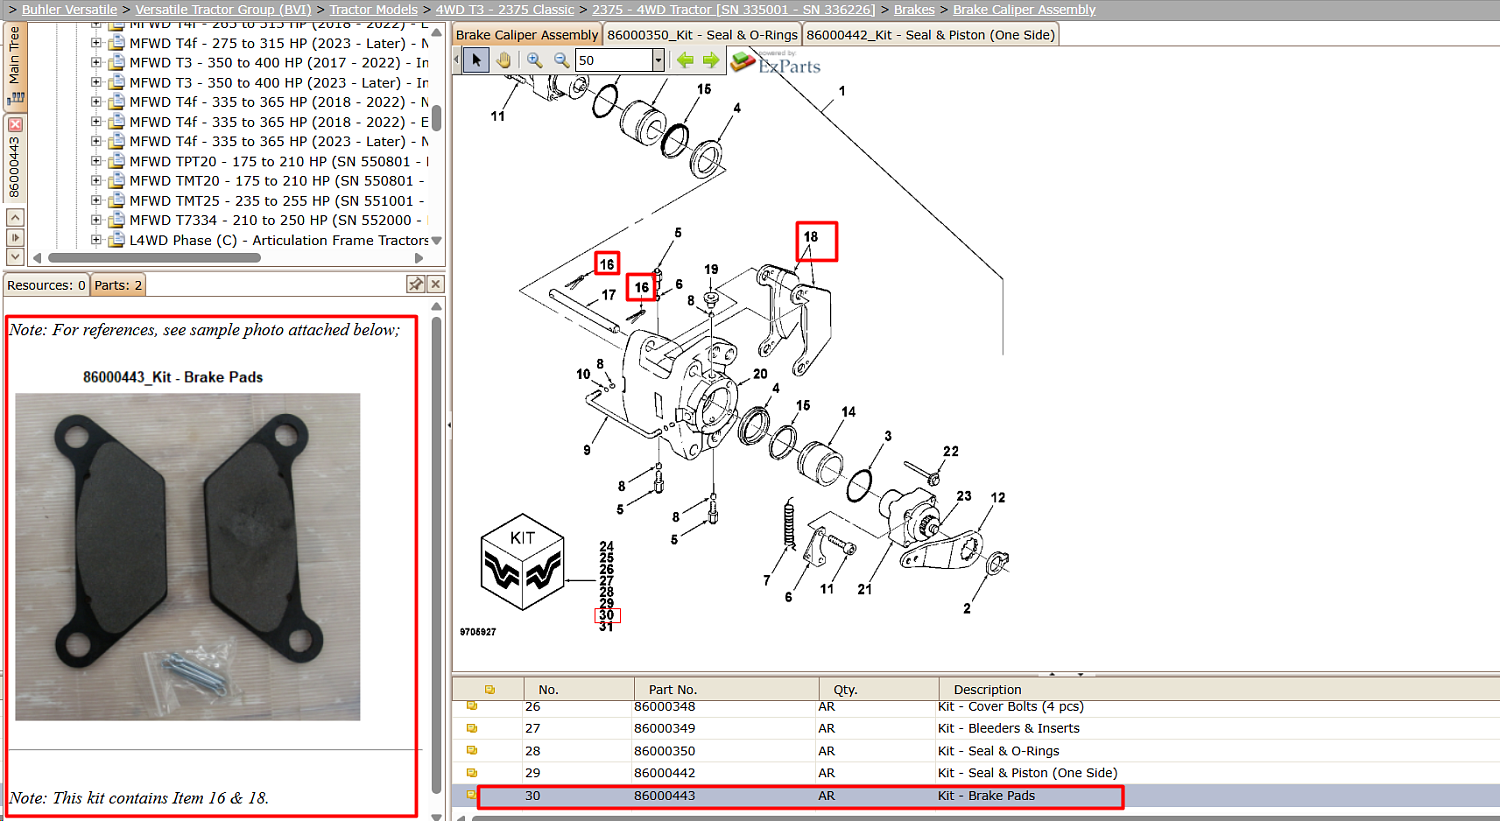
Task: Go forward with the green right arrow
Action: point(711,60)
